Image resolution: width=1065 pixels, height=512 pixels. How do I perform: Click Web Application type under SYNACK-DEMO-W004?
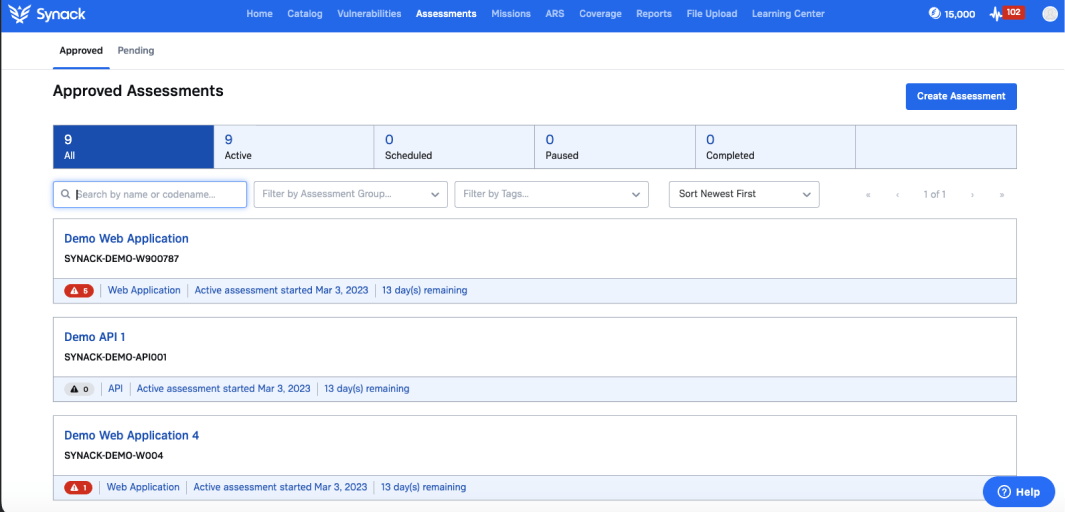[143, 488]
